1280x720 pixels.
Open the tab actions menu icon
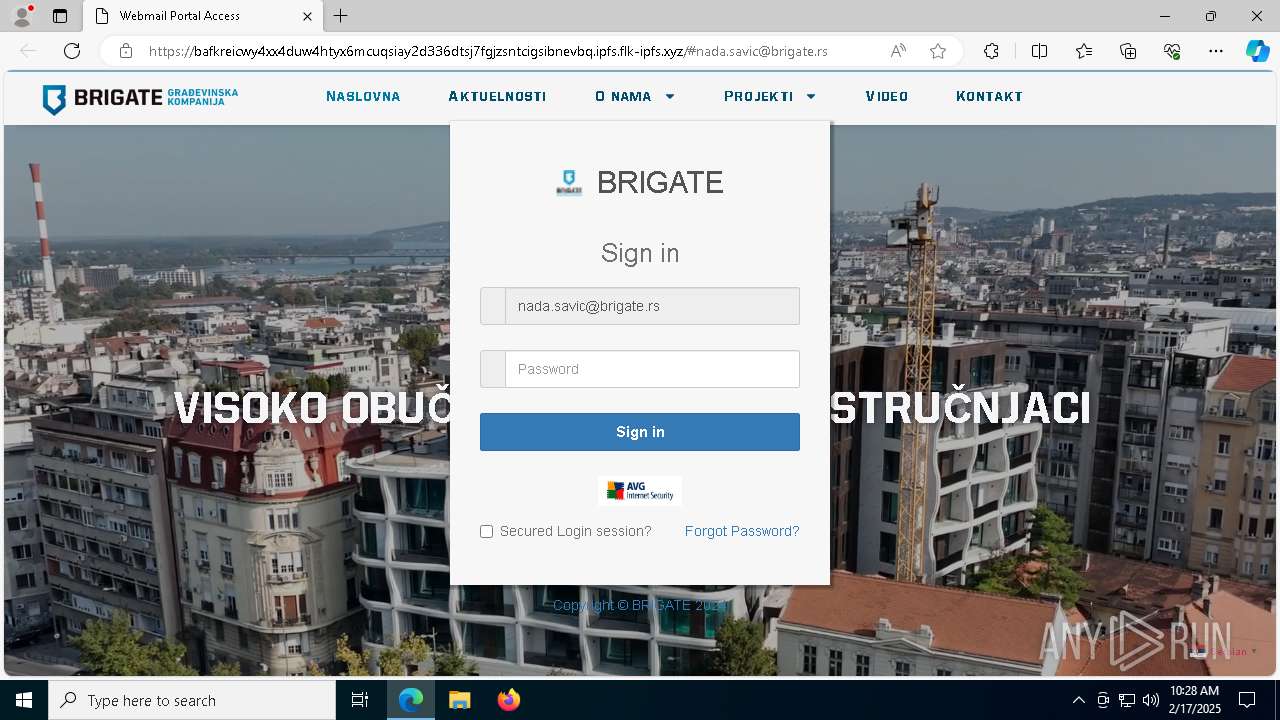pos(60,16)
